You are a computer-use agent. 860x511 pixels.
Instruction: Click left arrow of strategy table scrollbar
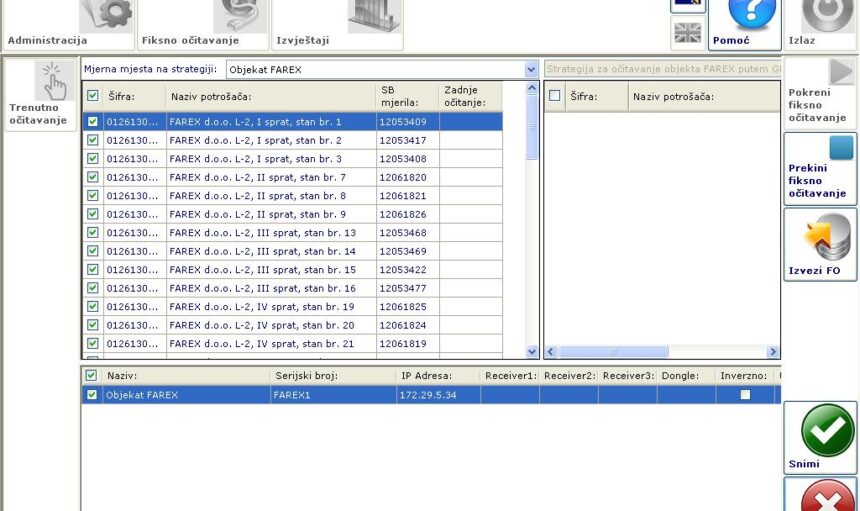[551, 351]
